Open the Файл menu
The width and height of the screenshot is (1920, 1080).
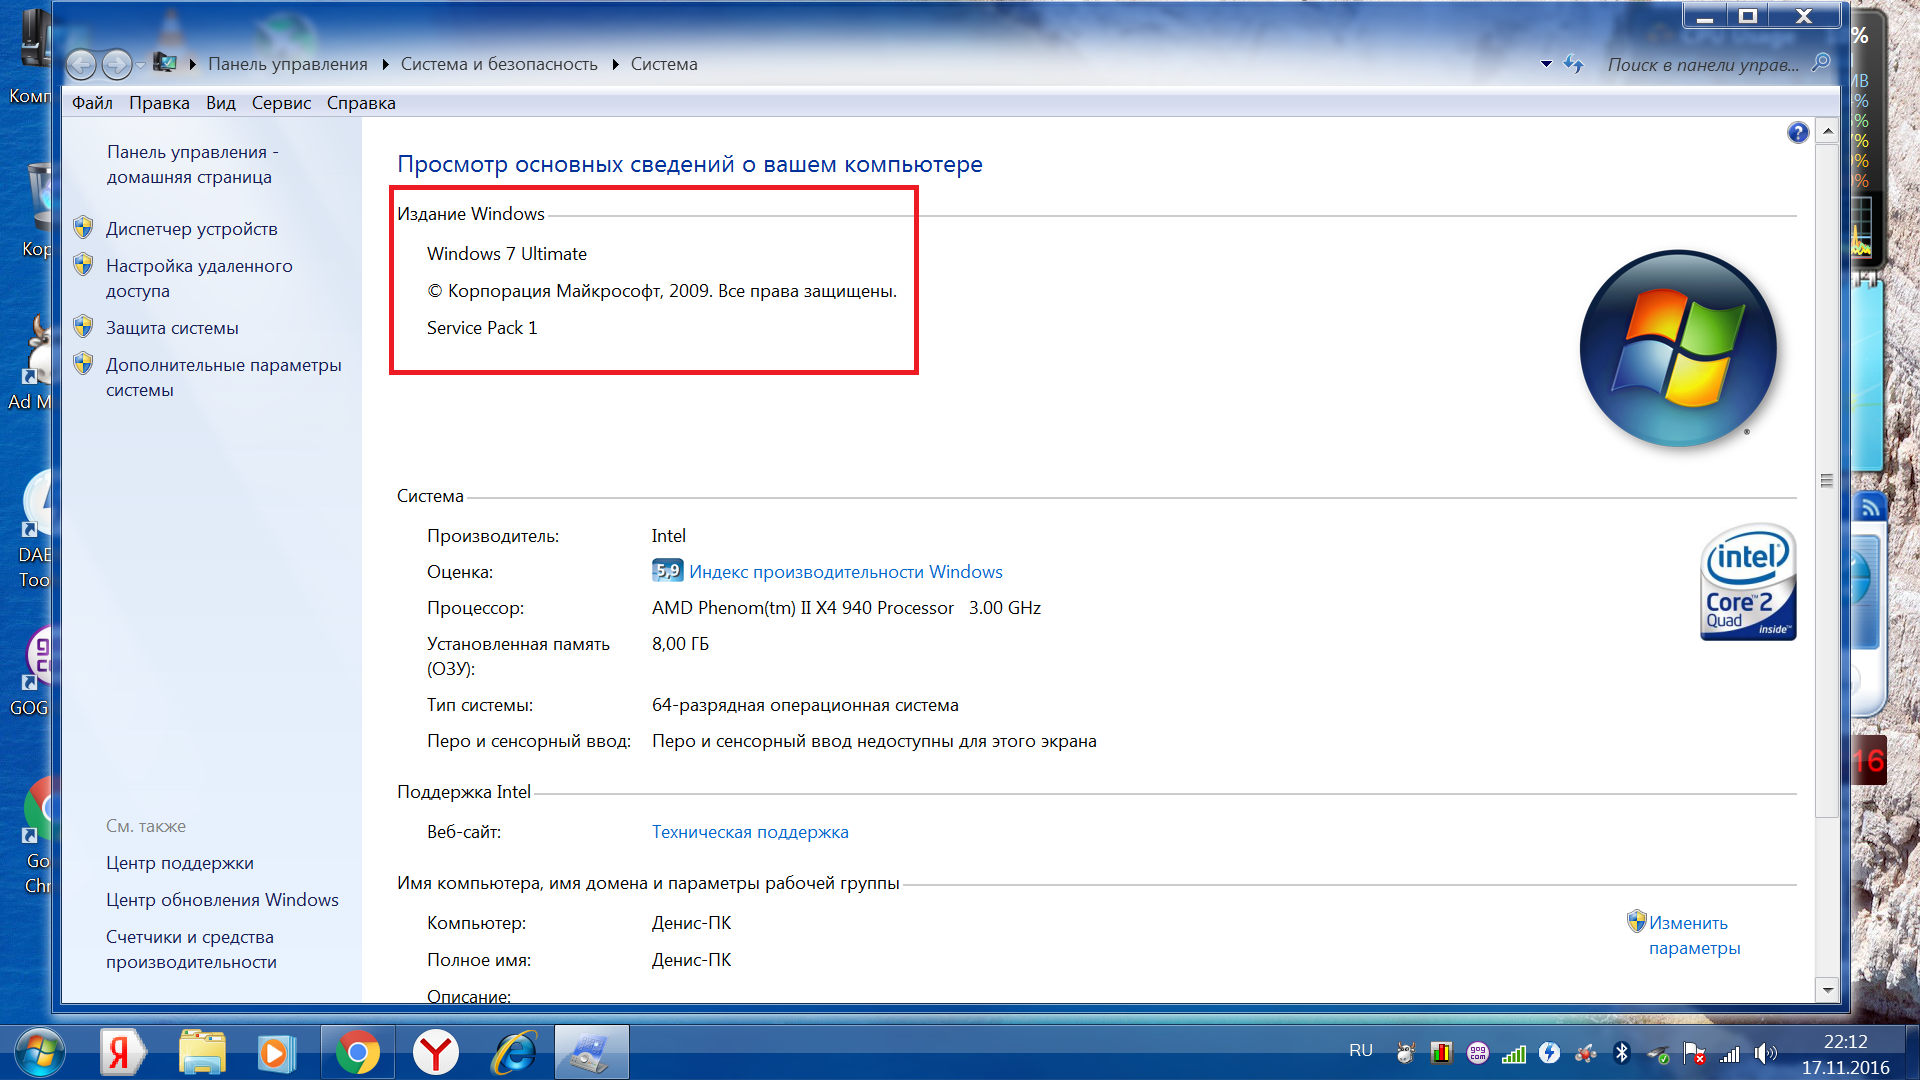(x=92, y=103)
